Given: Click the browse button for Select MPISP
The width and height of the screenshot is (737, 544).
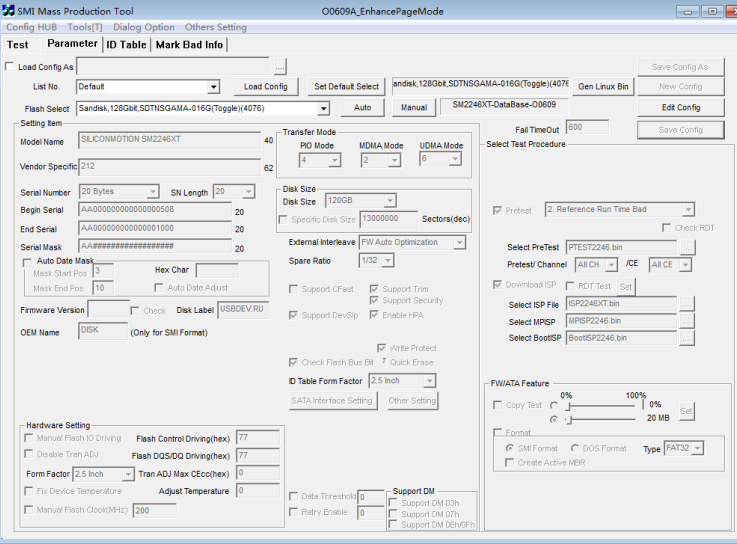Looking at the screenshot, I should (x=687, y=322).
